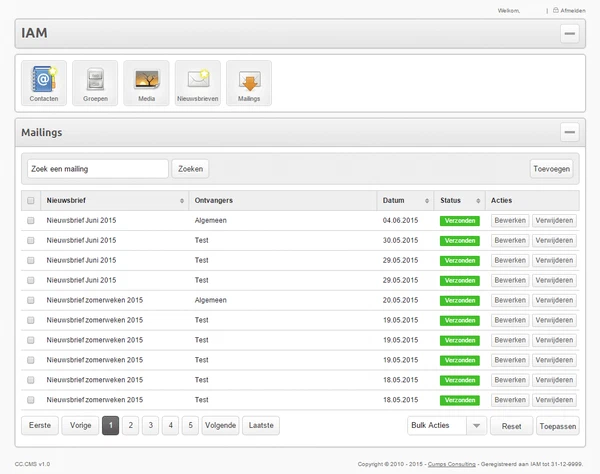Check the row dated 04.06.2015

point(31,220)
